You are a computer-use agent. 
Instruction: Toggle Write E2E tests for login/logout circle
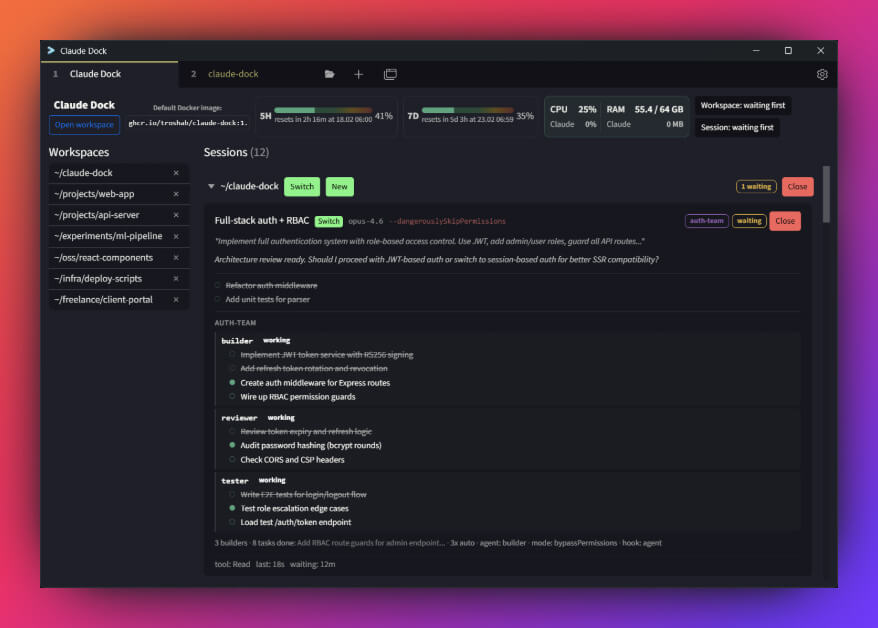pos(232,494)
